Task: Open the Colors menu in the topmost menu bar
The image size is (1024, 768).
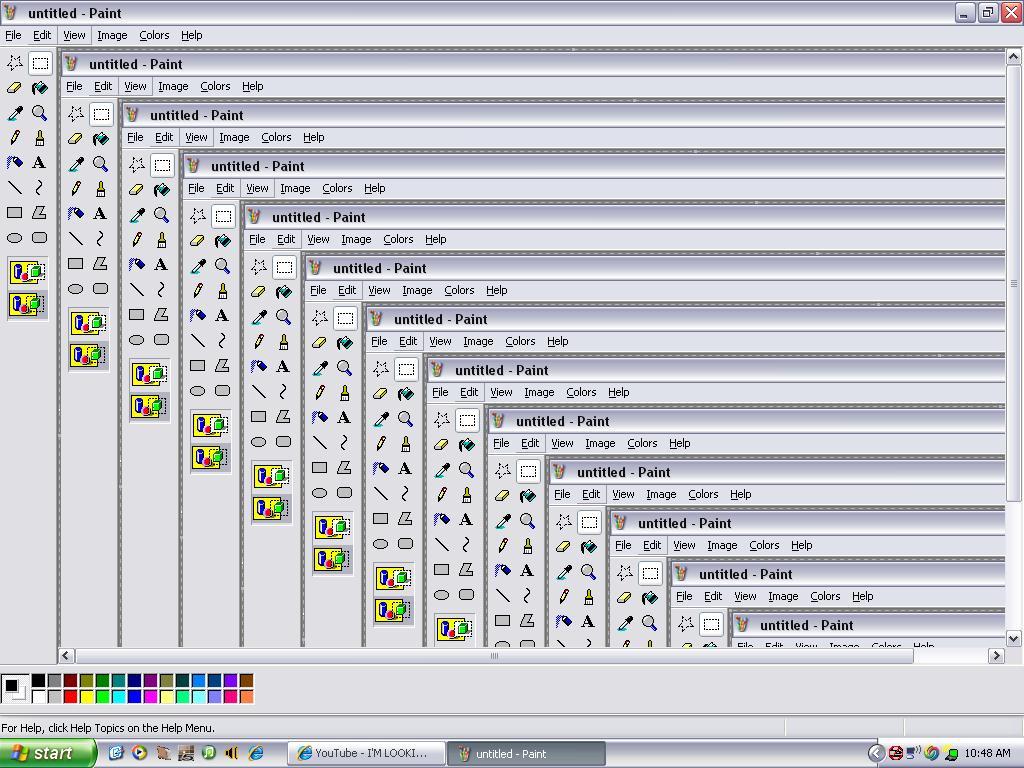Action: point(154,35)
